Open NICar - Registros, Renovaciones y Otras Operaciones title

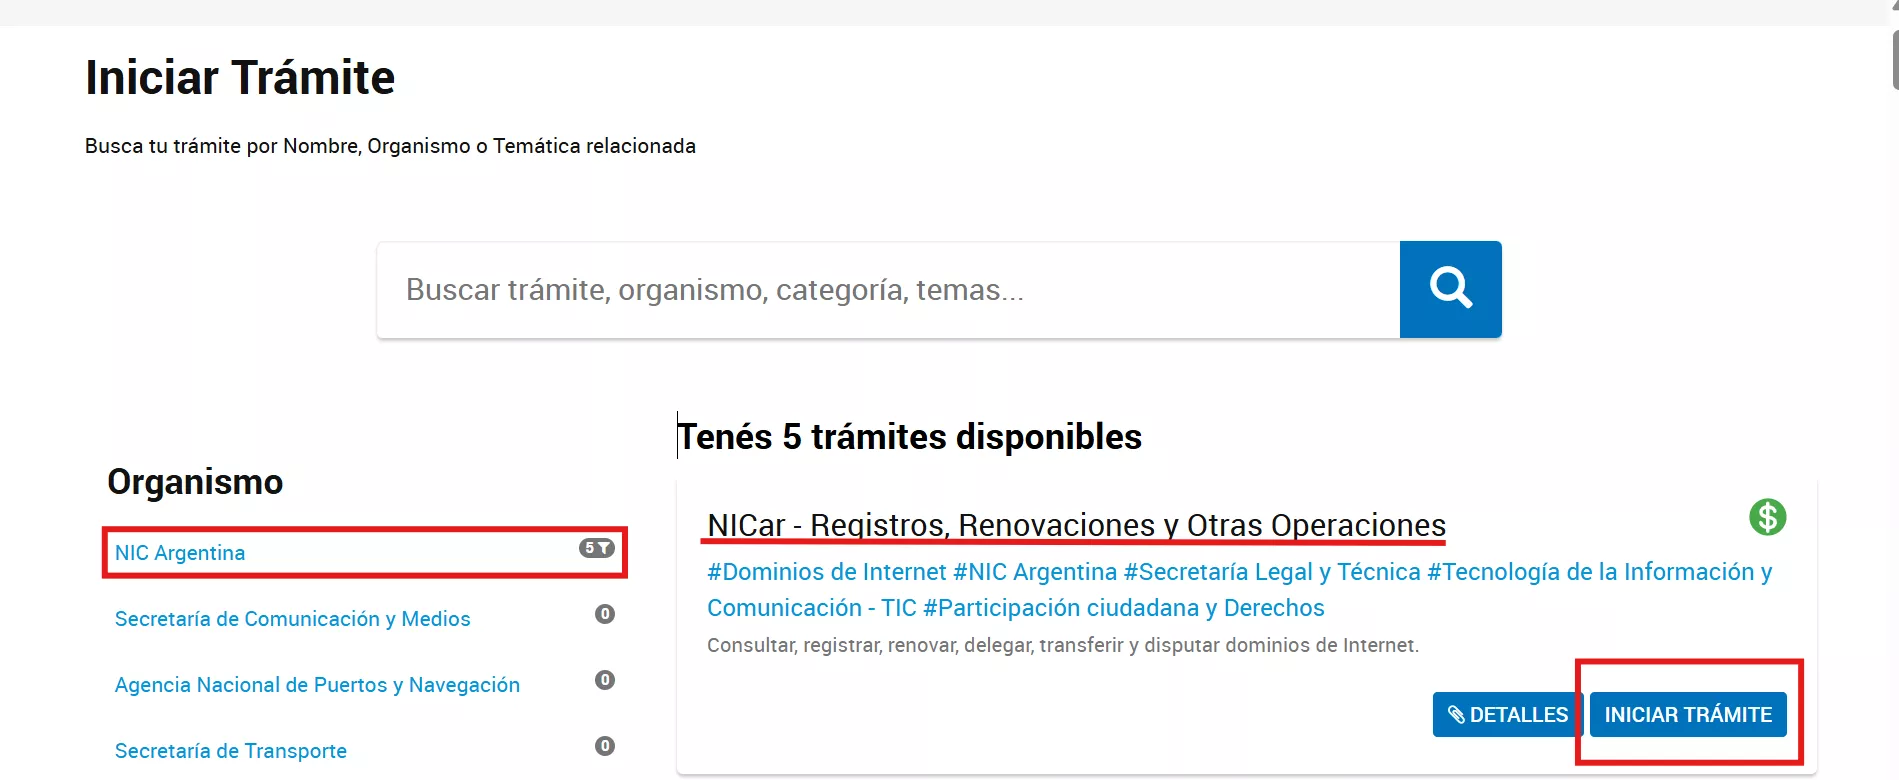(1076, 525)
